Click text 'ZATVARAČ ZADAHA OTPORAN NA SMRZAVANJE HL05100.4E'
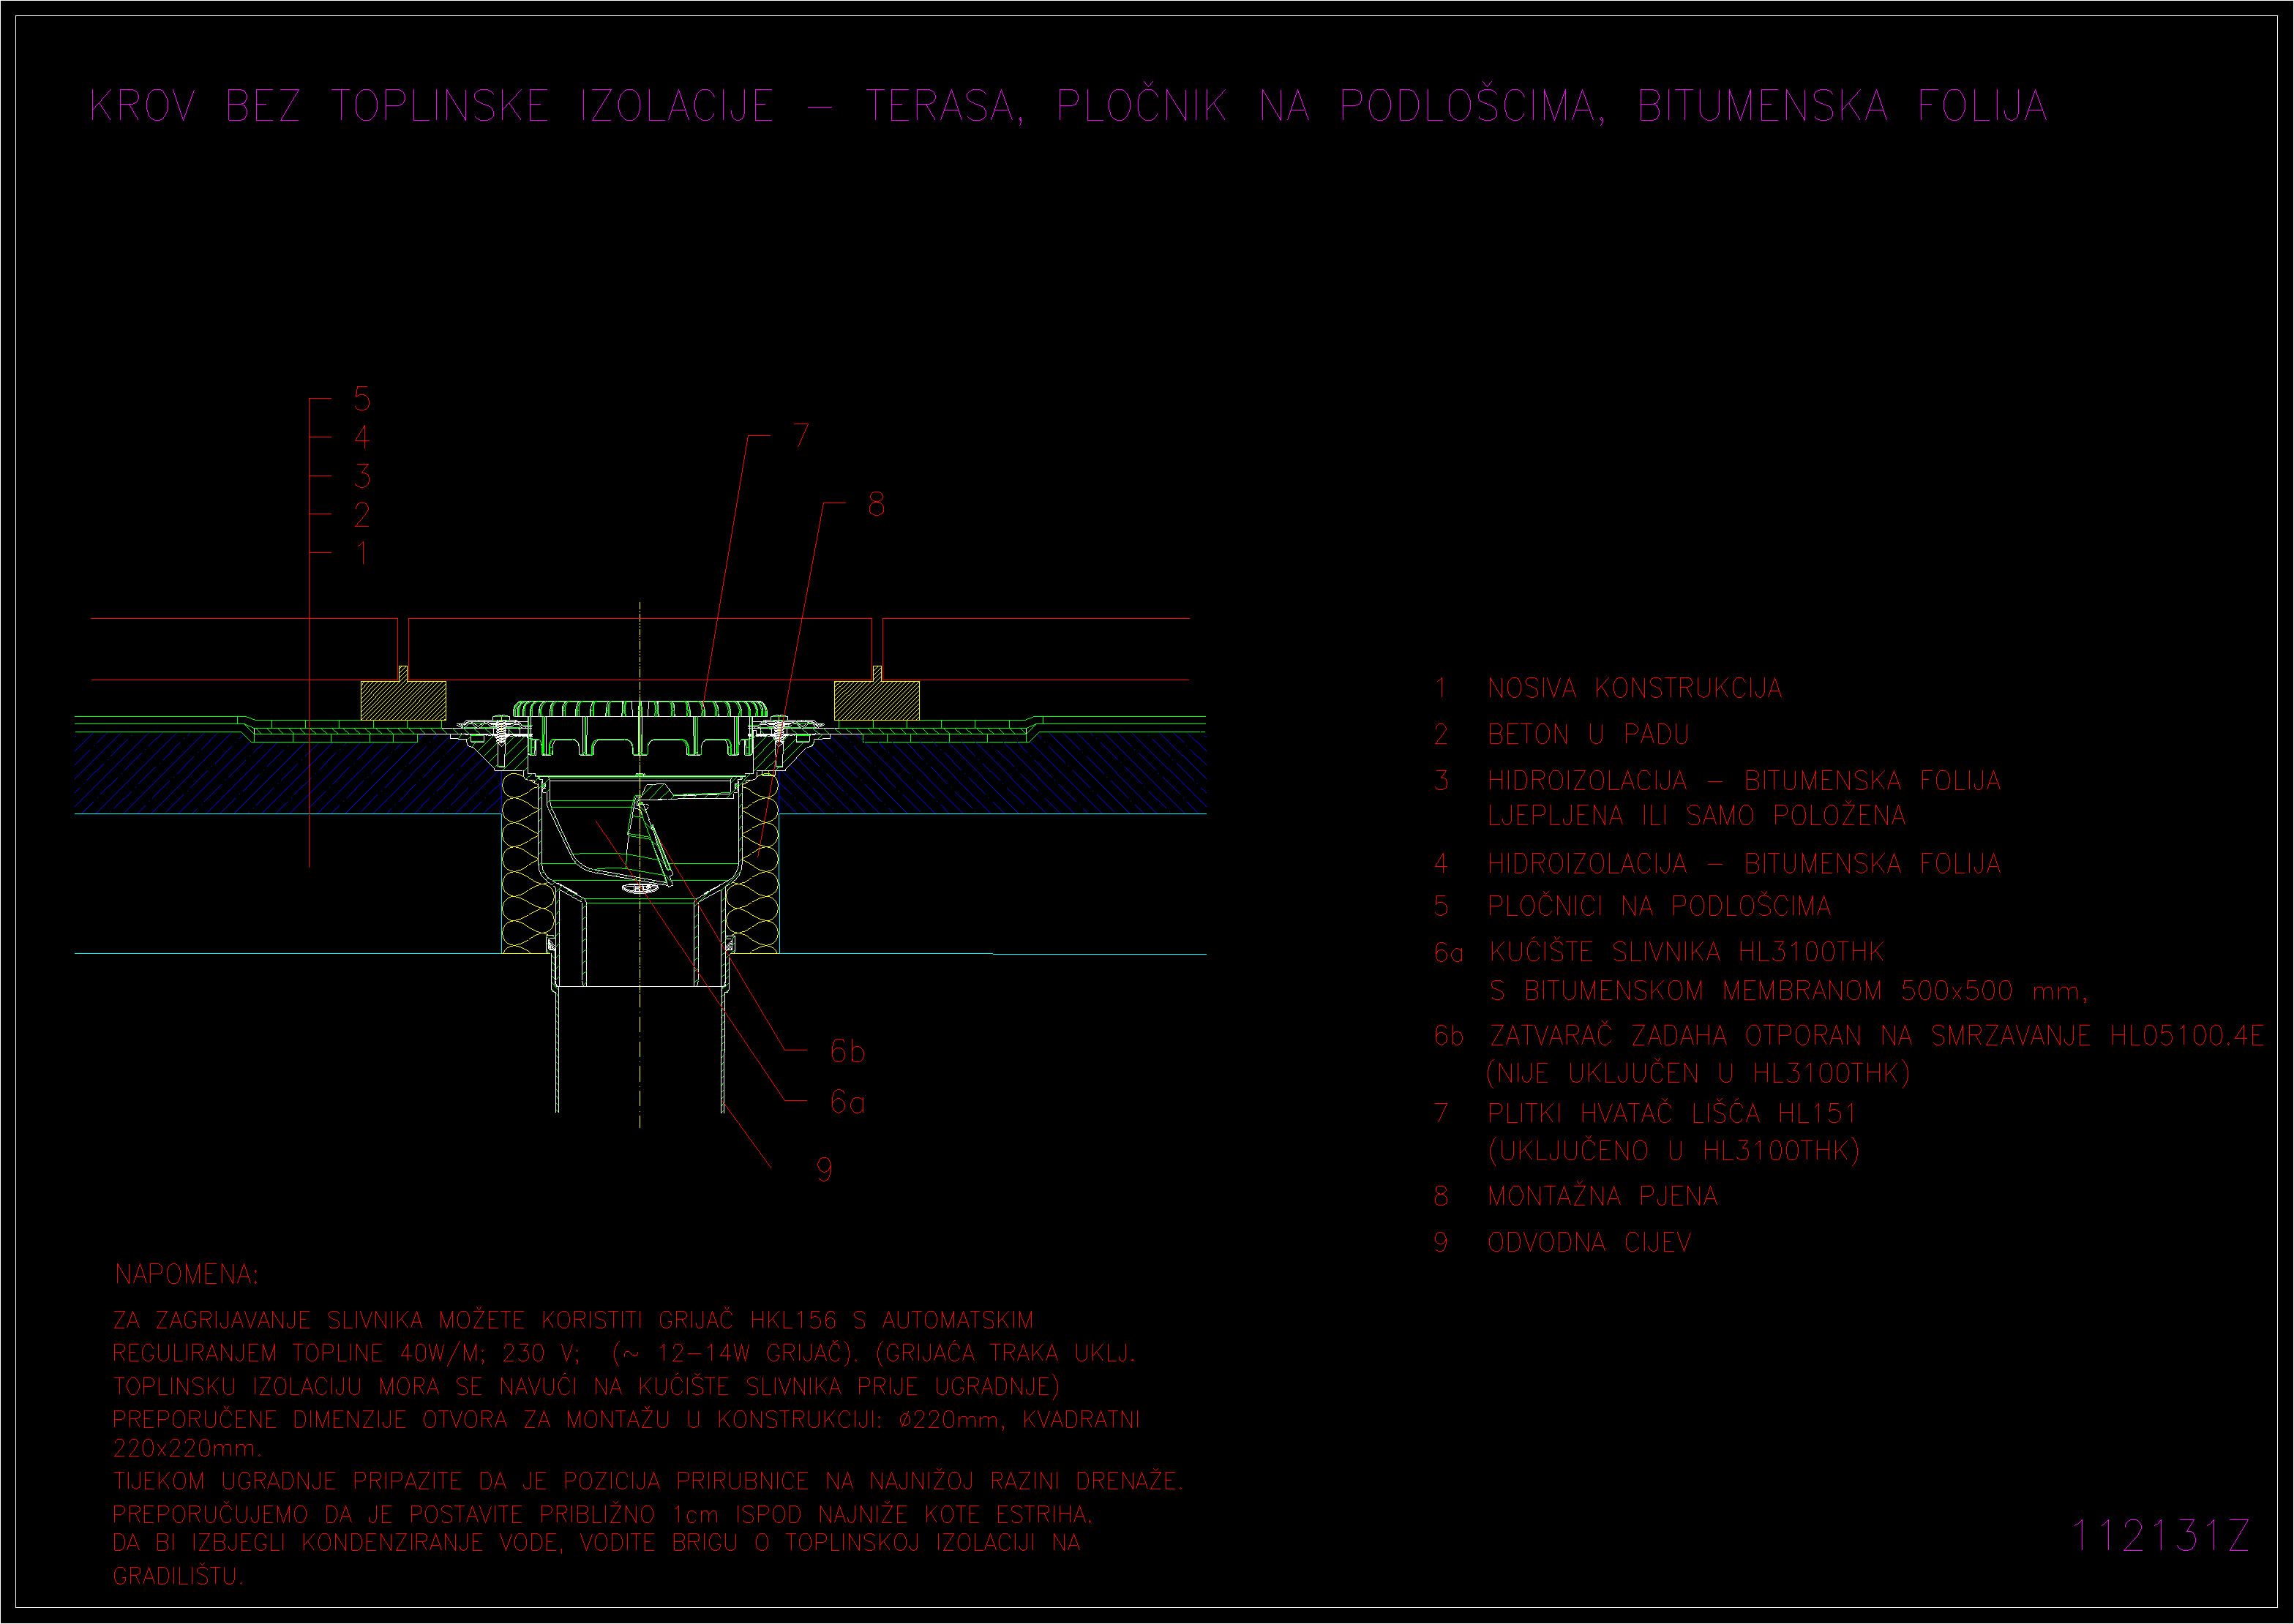Viewport: 2294px width, 1624px height. click(x=1876, y=1036)
